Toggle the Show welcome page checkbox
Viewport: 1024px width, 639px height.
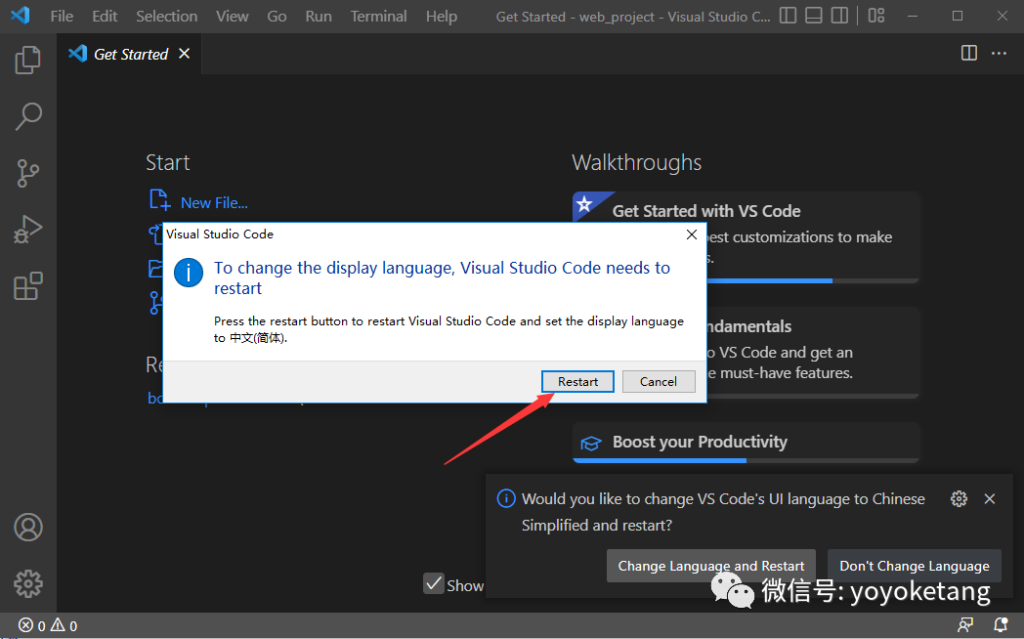pyautogui.click(x=434, y=583)
